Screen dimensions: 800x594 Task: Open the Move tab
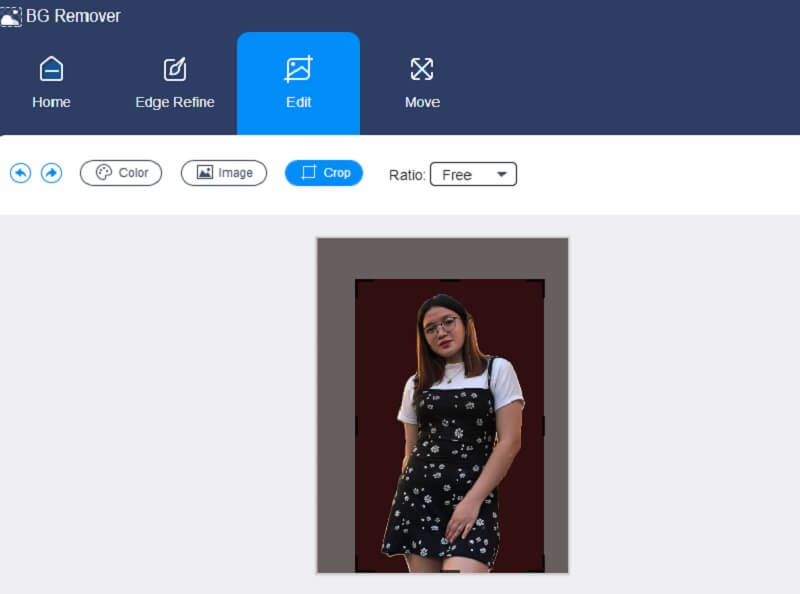(x=422, y=84)
